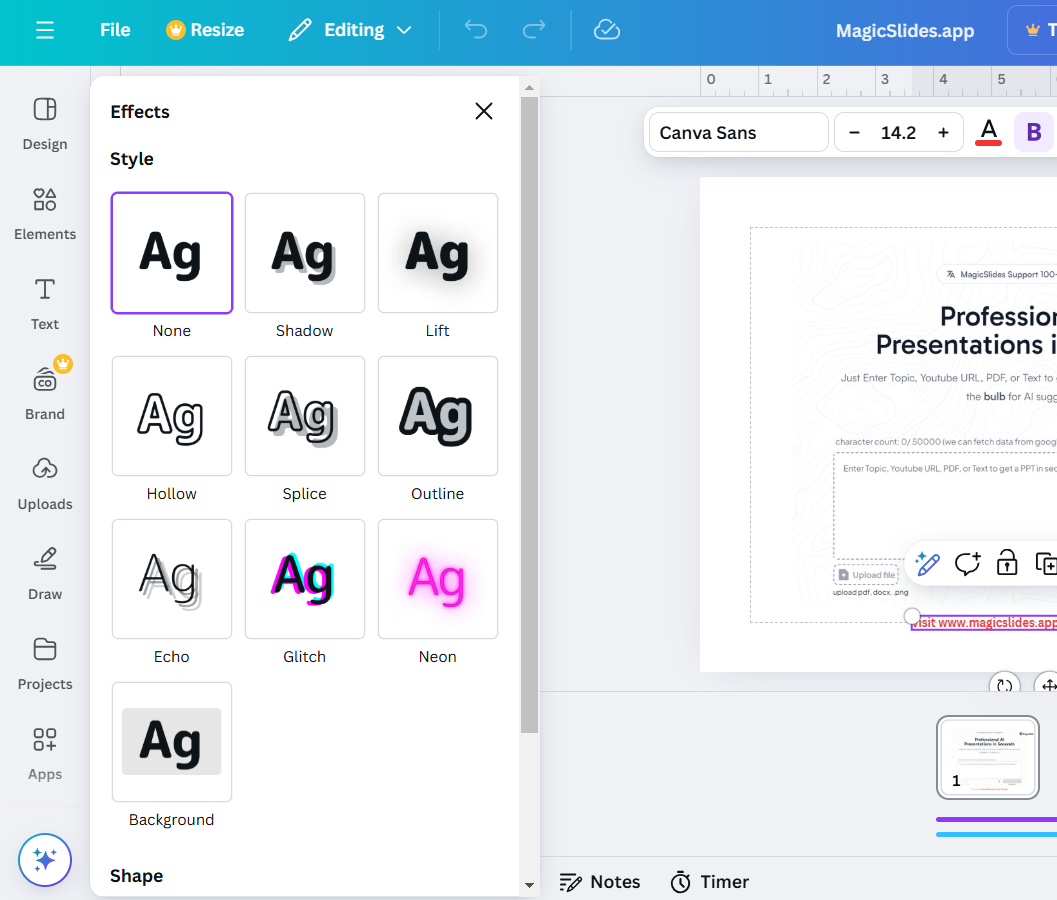1057x900 pixels.
Task: Click the lock element icon
Action: coord(1007,563)
